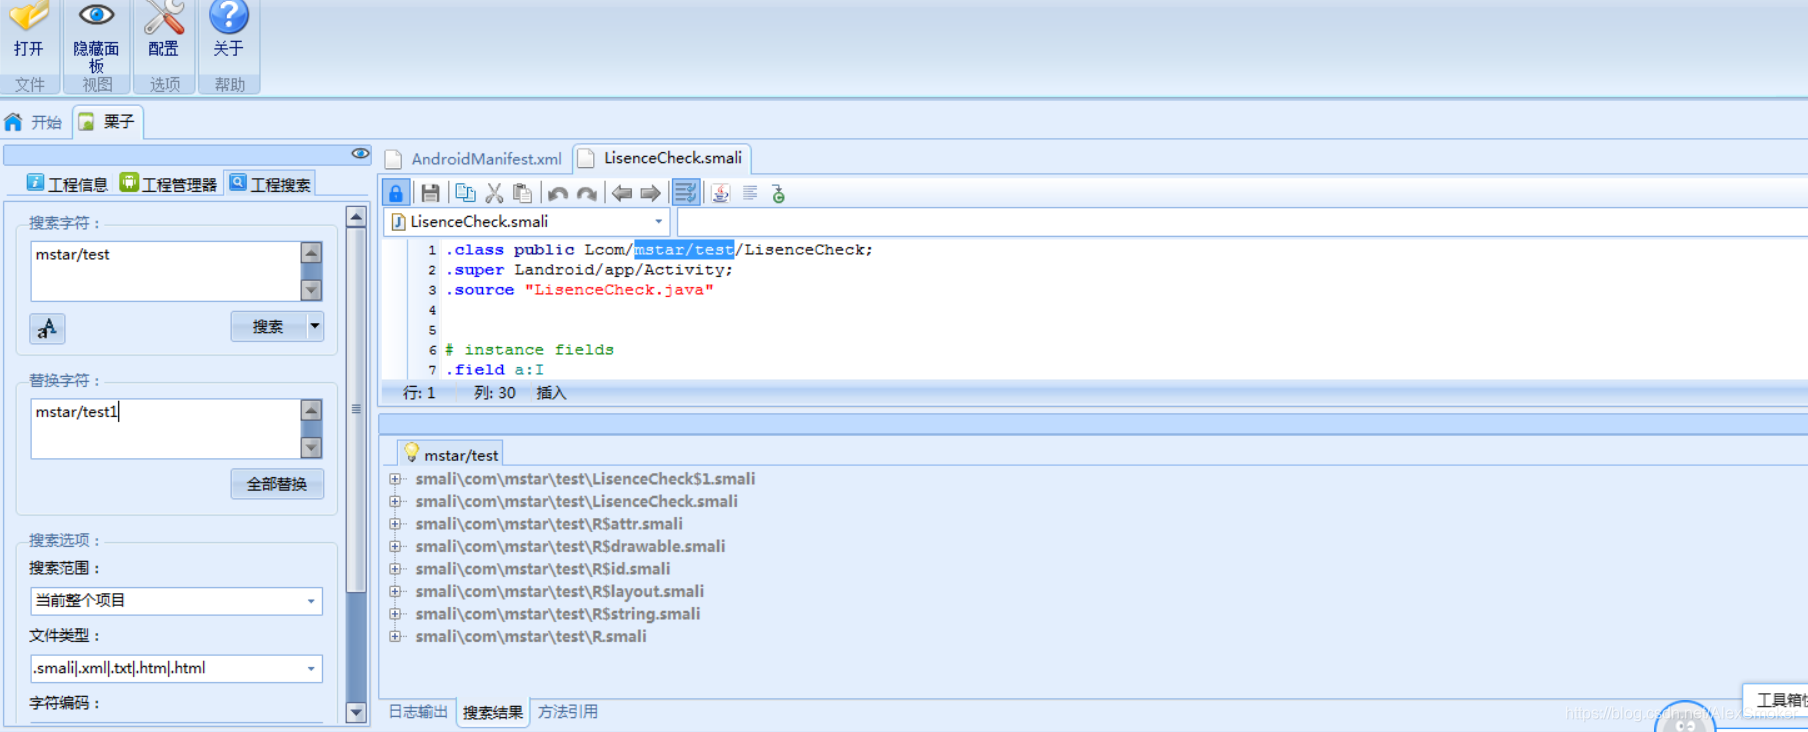This screenshot has height=732, width=1808.
Task: Click left panel scrollbar down arrow
Action: [356, 712]
